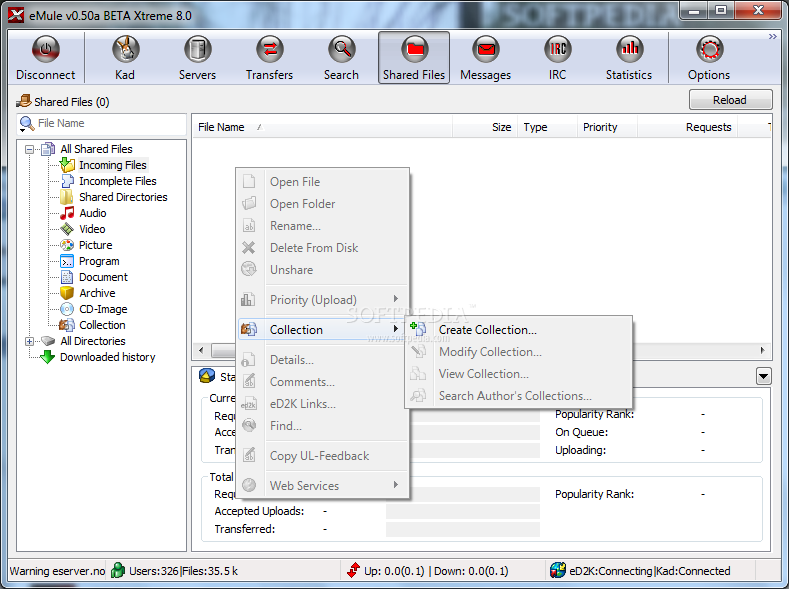The image size is (789, 589).
Task: Click the Video film icon in the tree
Action: 67,229
